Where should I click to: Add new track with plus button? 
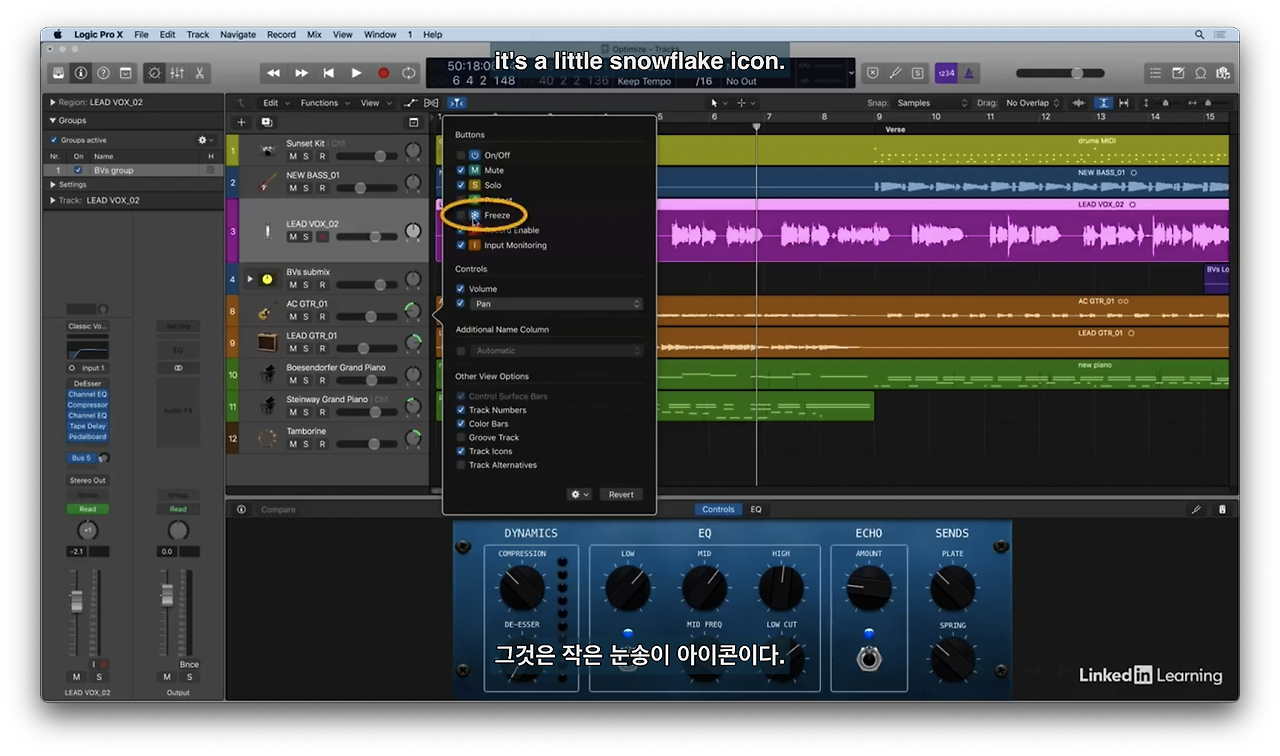pos(241,122)
